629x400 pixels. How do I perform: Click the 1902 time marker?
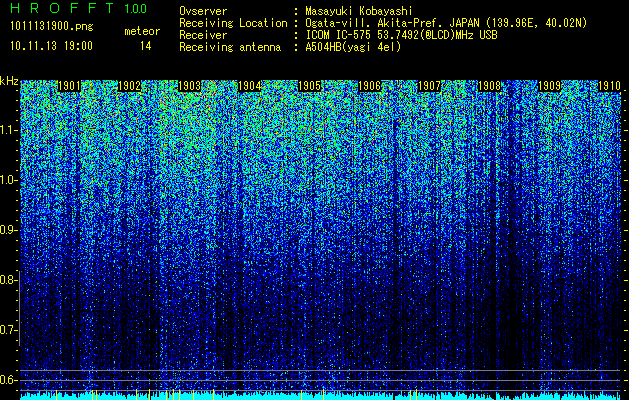tap(130, 86)
